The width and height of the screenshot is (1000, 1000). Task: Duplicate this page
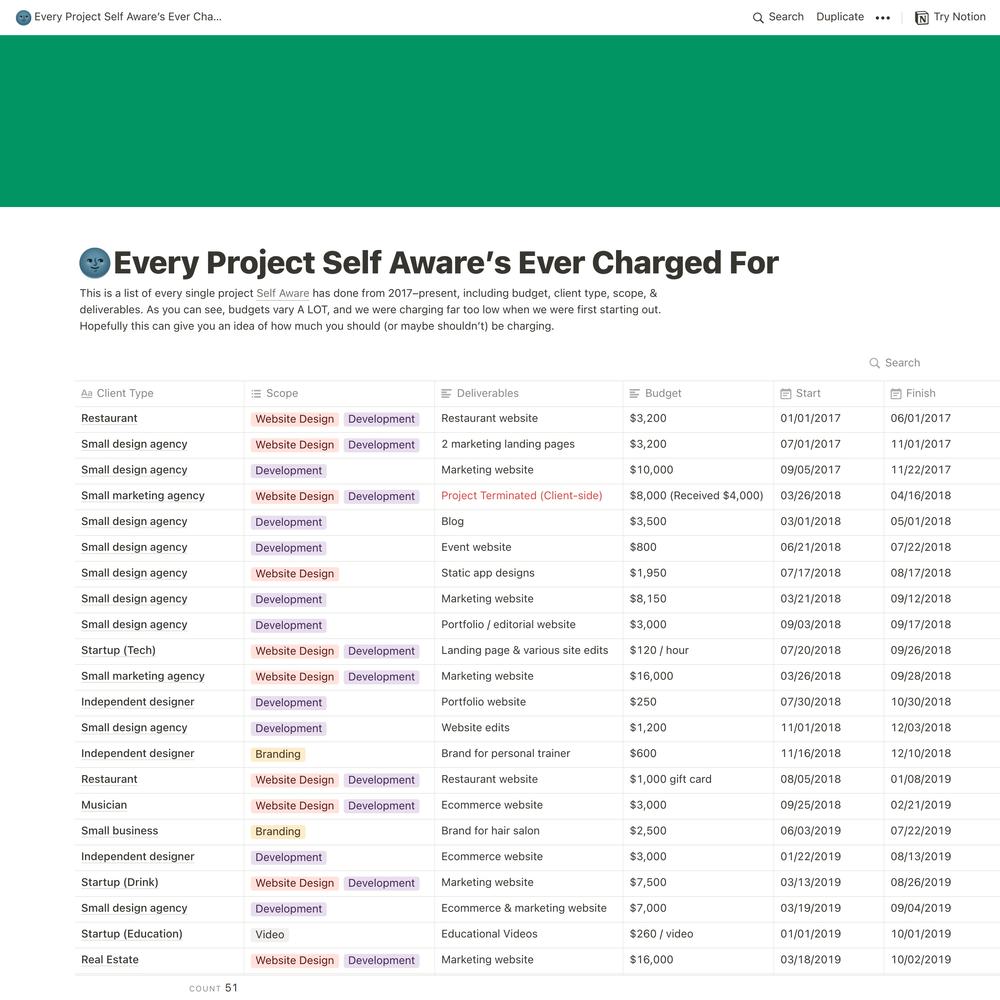(840, 17)
